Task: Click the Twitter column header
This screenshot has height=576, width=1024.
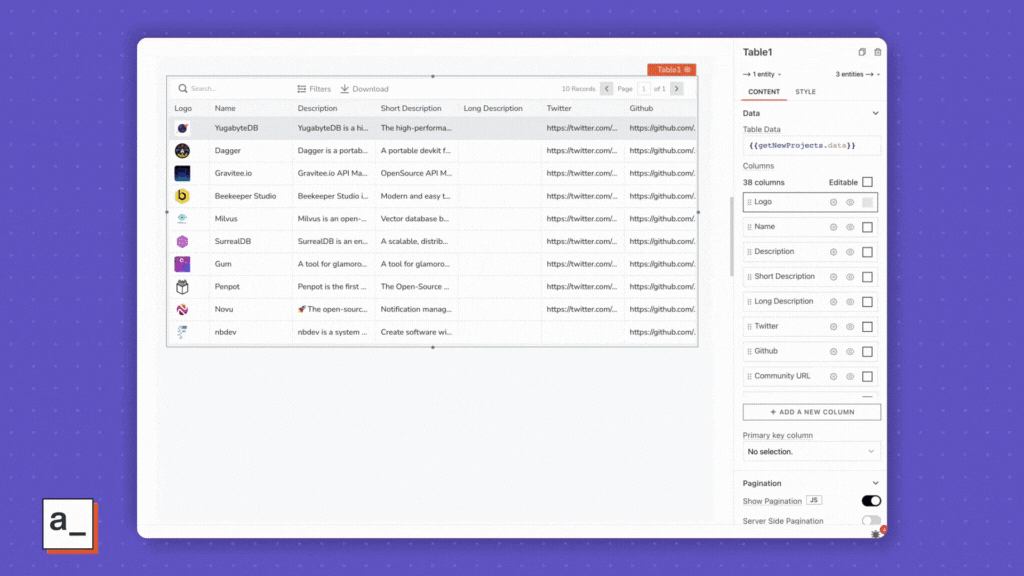Action: coord(559,108)
